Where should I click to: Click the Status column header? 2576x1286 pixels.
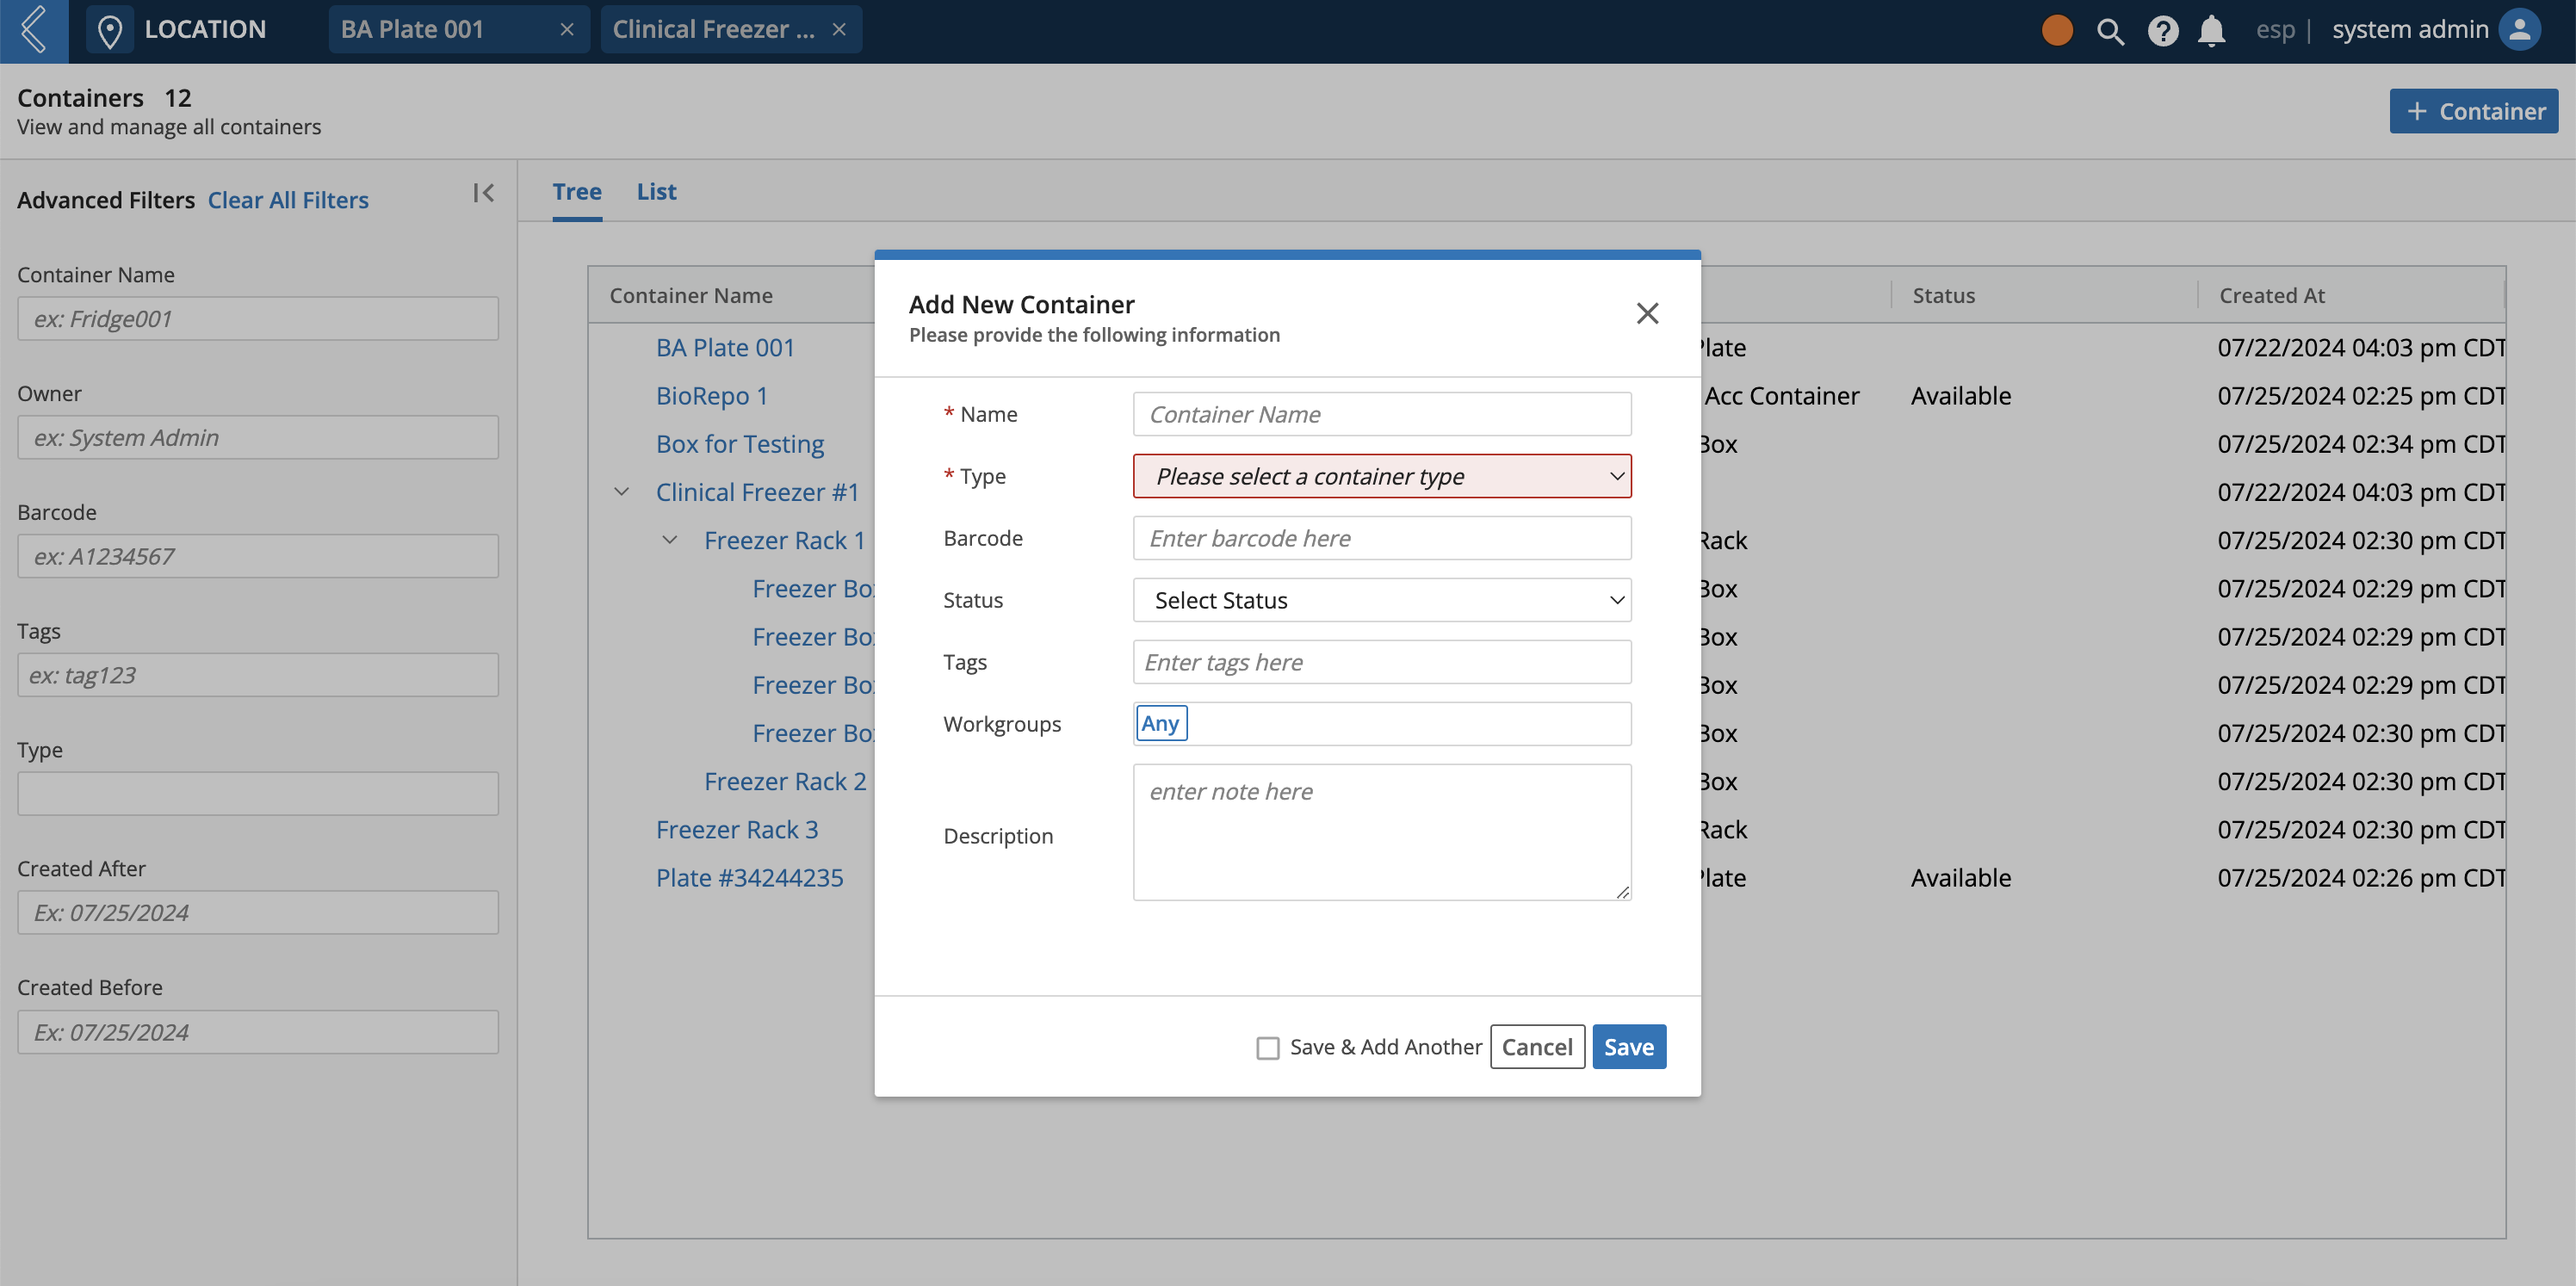pyautogui.click(x=1943, y=295)
